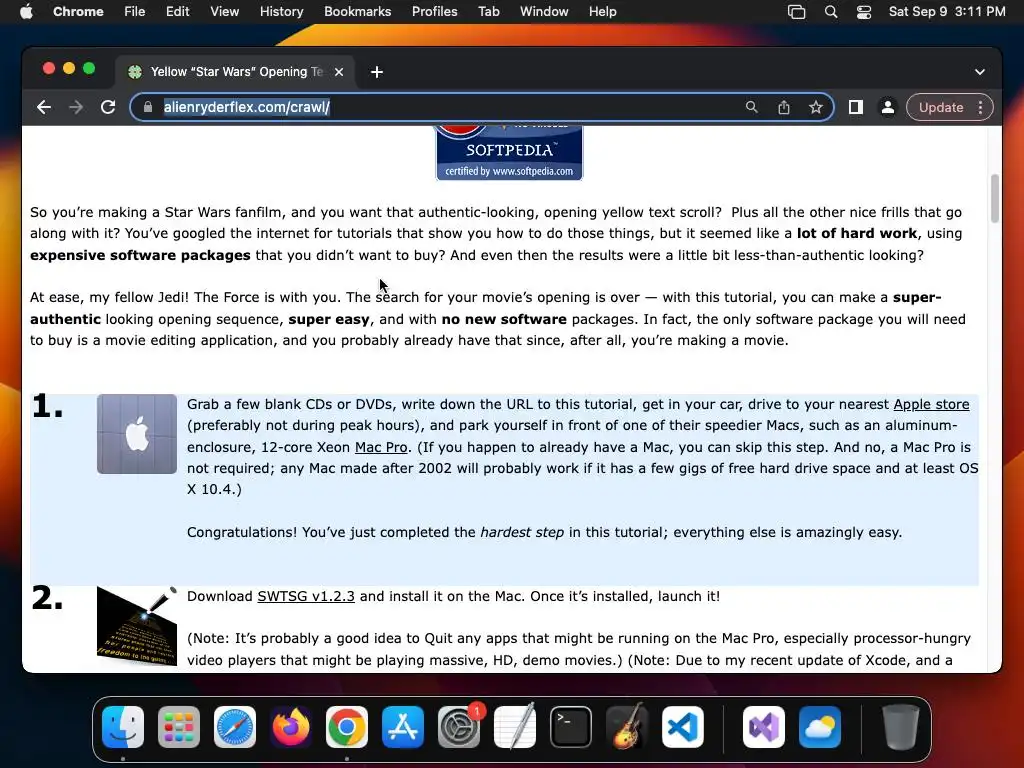The width and height of the screenshot is (1024, 768).
Task: Click Chrome icon in the Dock
Action: (347, 727)
